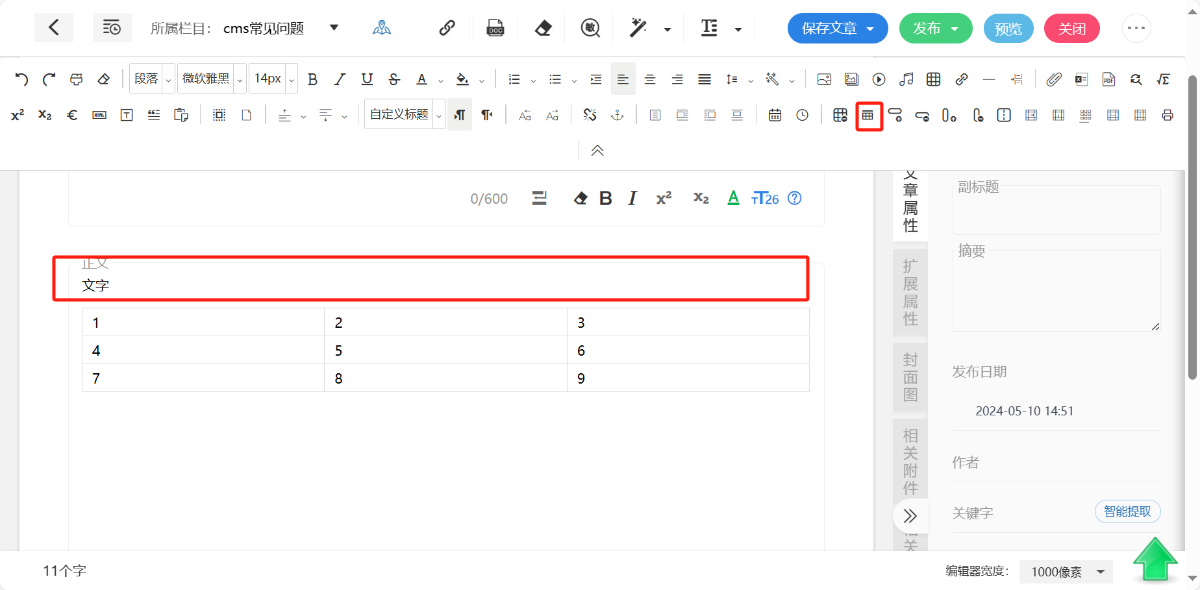Click the 保存文章 button

click(x=838, y=28)
